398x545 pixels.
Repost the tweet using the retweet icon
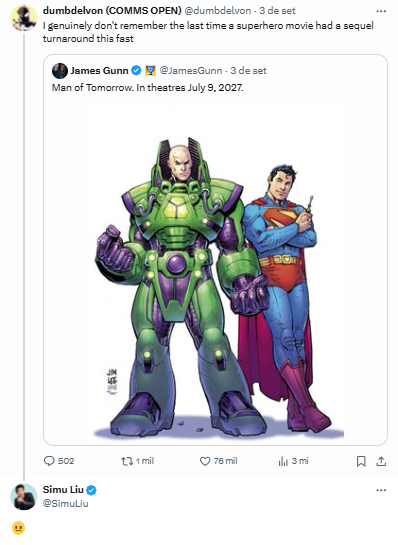point(127,461)
